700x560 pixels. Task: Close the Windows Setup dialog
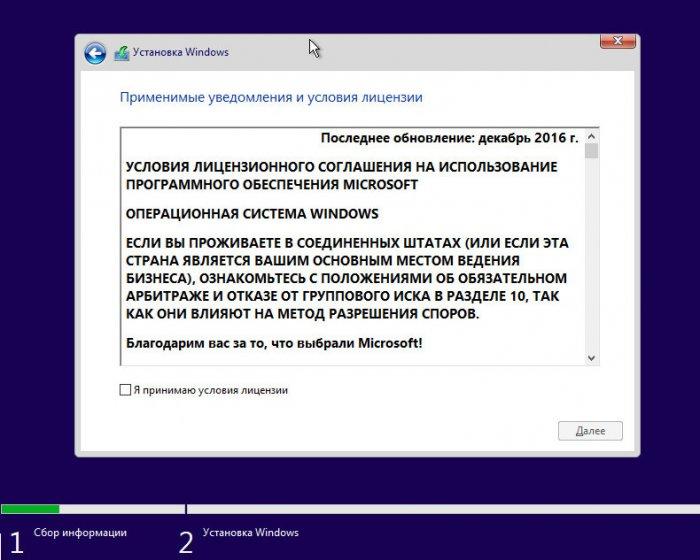[x=618, y=41]
